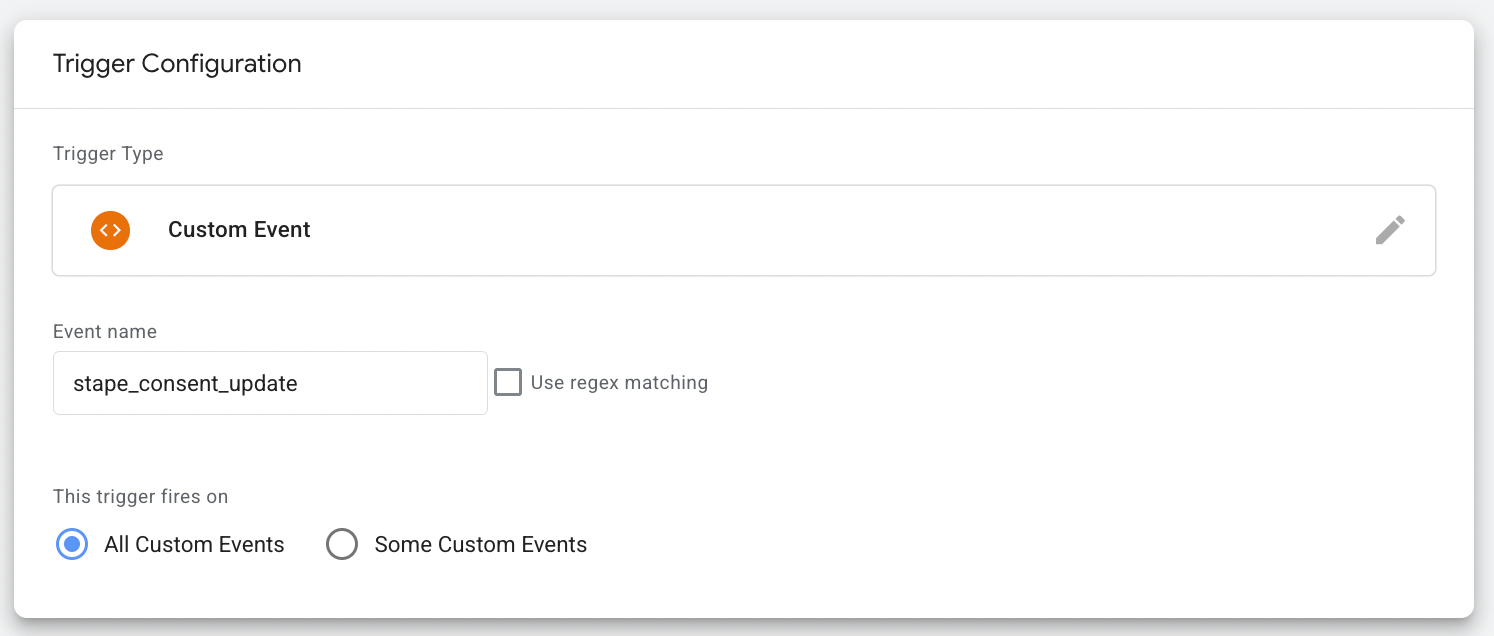1494x636 pixels.
Task: Click the "This trigger fires on" label
Action: tap(140, 497)
